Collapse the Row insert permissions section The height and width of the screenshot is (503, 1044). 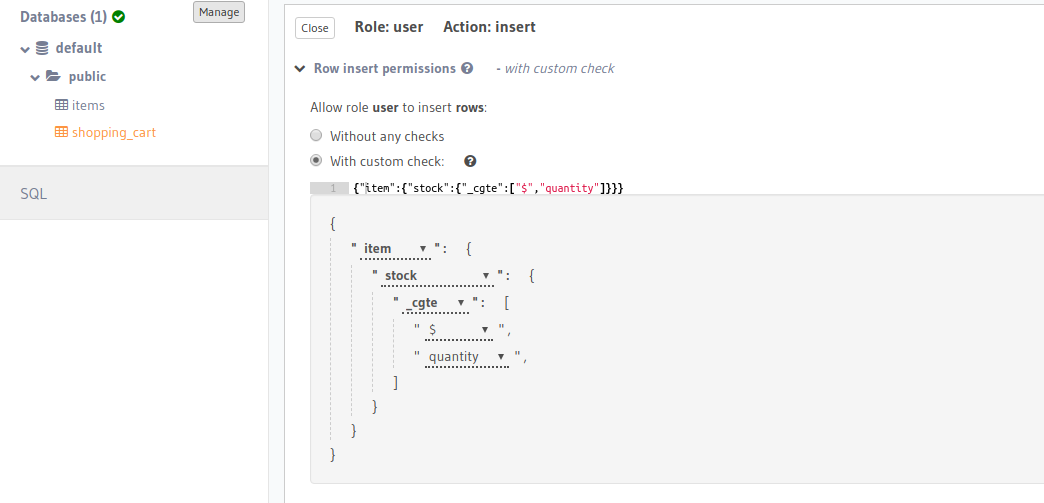click(301, 68)
